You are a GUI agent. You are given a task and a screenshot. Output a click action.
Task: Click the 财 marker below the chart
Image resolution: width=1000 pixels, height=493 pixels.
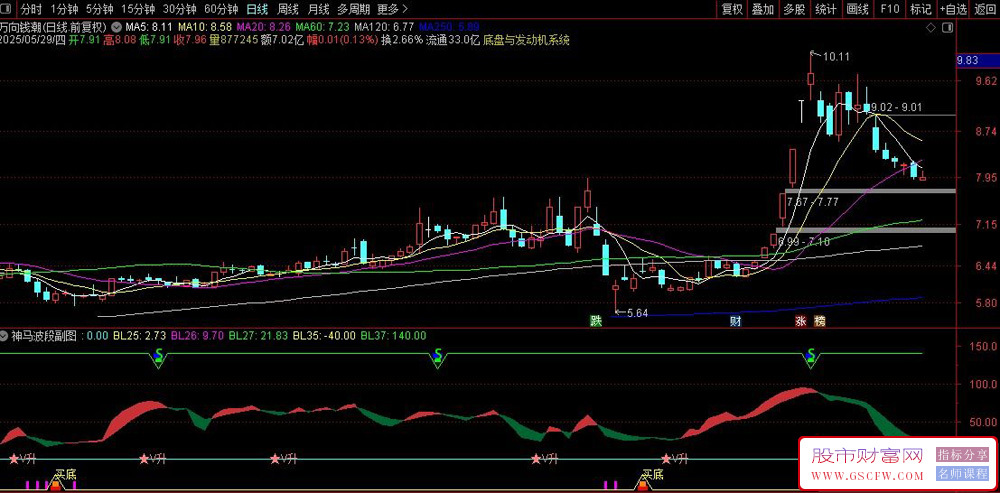735,321
